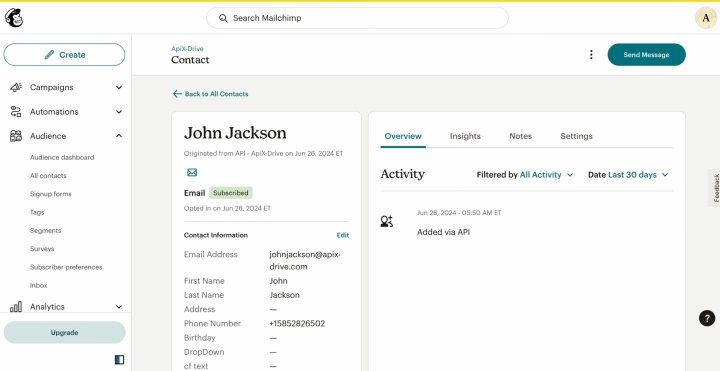Click the Campaigns megaphone icon
This screenshot has width=720, height=371.
tap(16, 87)
